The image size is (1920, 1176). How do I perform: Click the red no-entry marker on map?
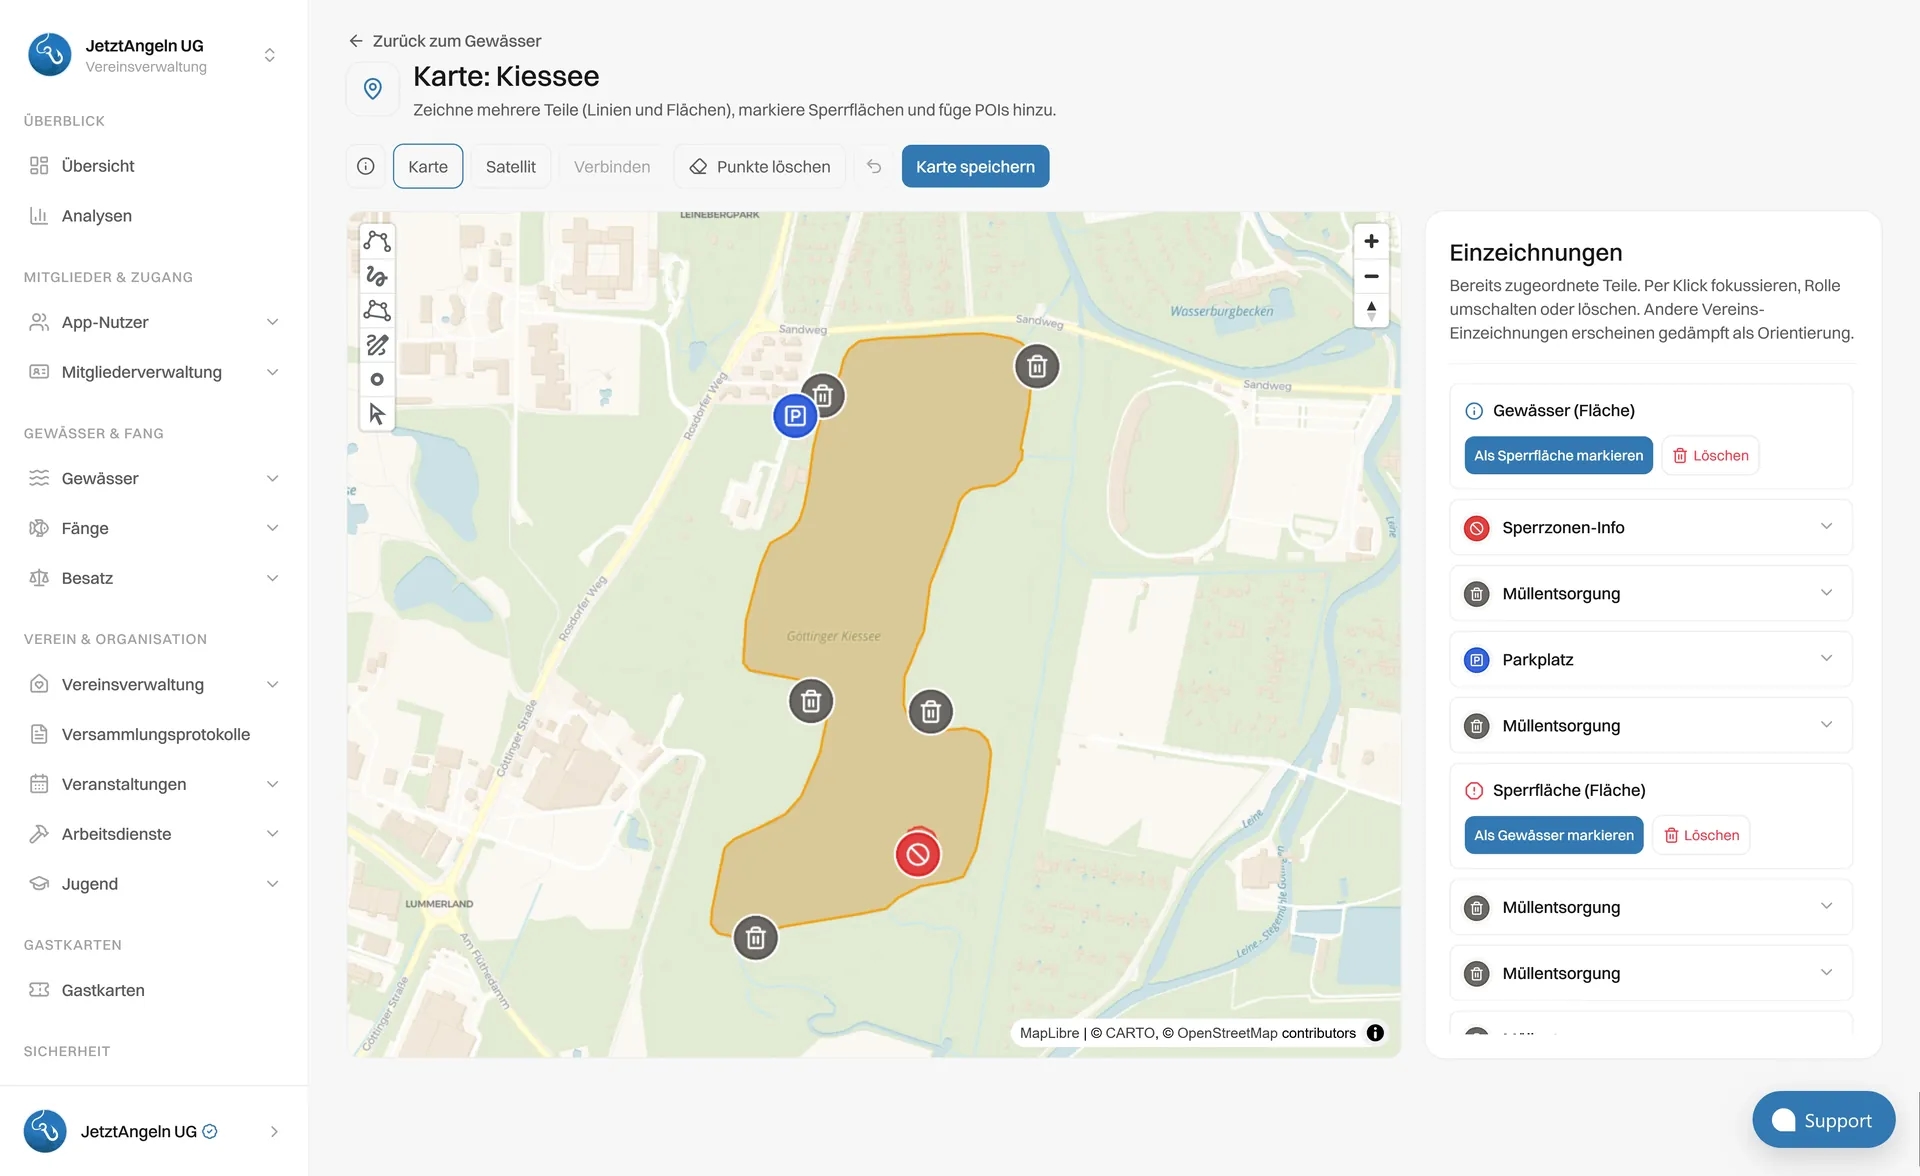pyautogui.click(x=917, y=855)
